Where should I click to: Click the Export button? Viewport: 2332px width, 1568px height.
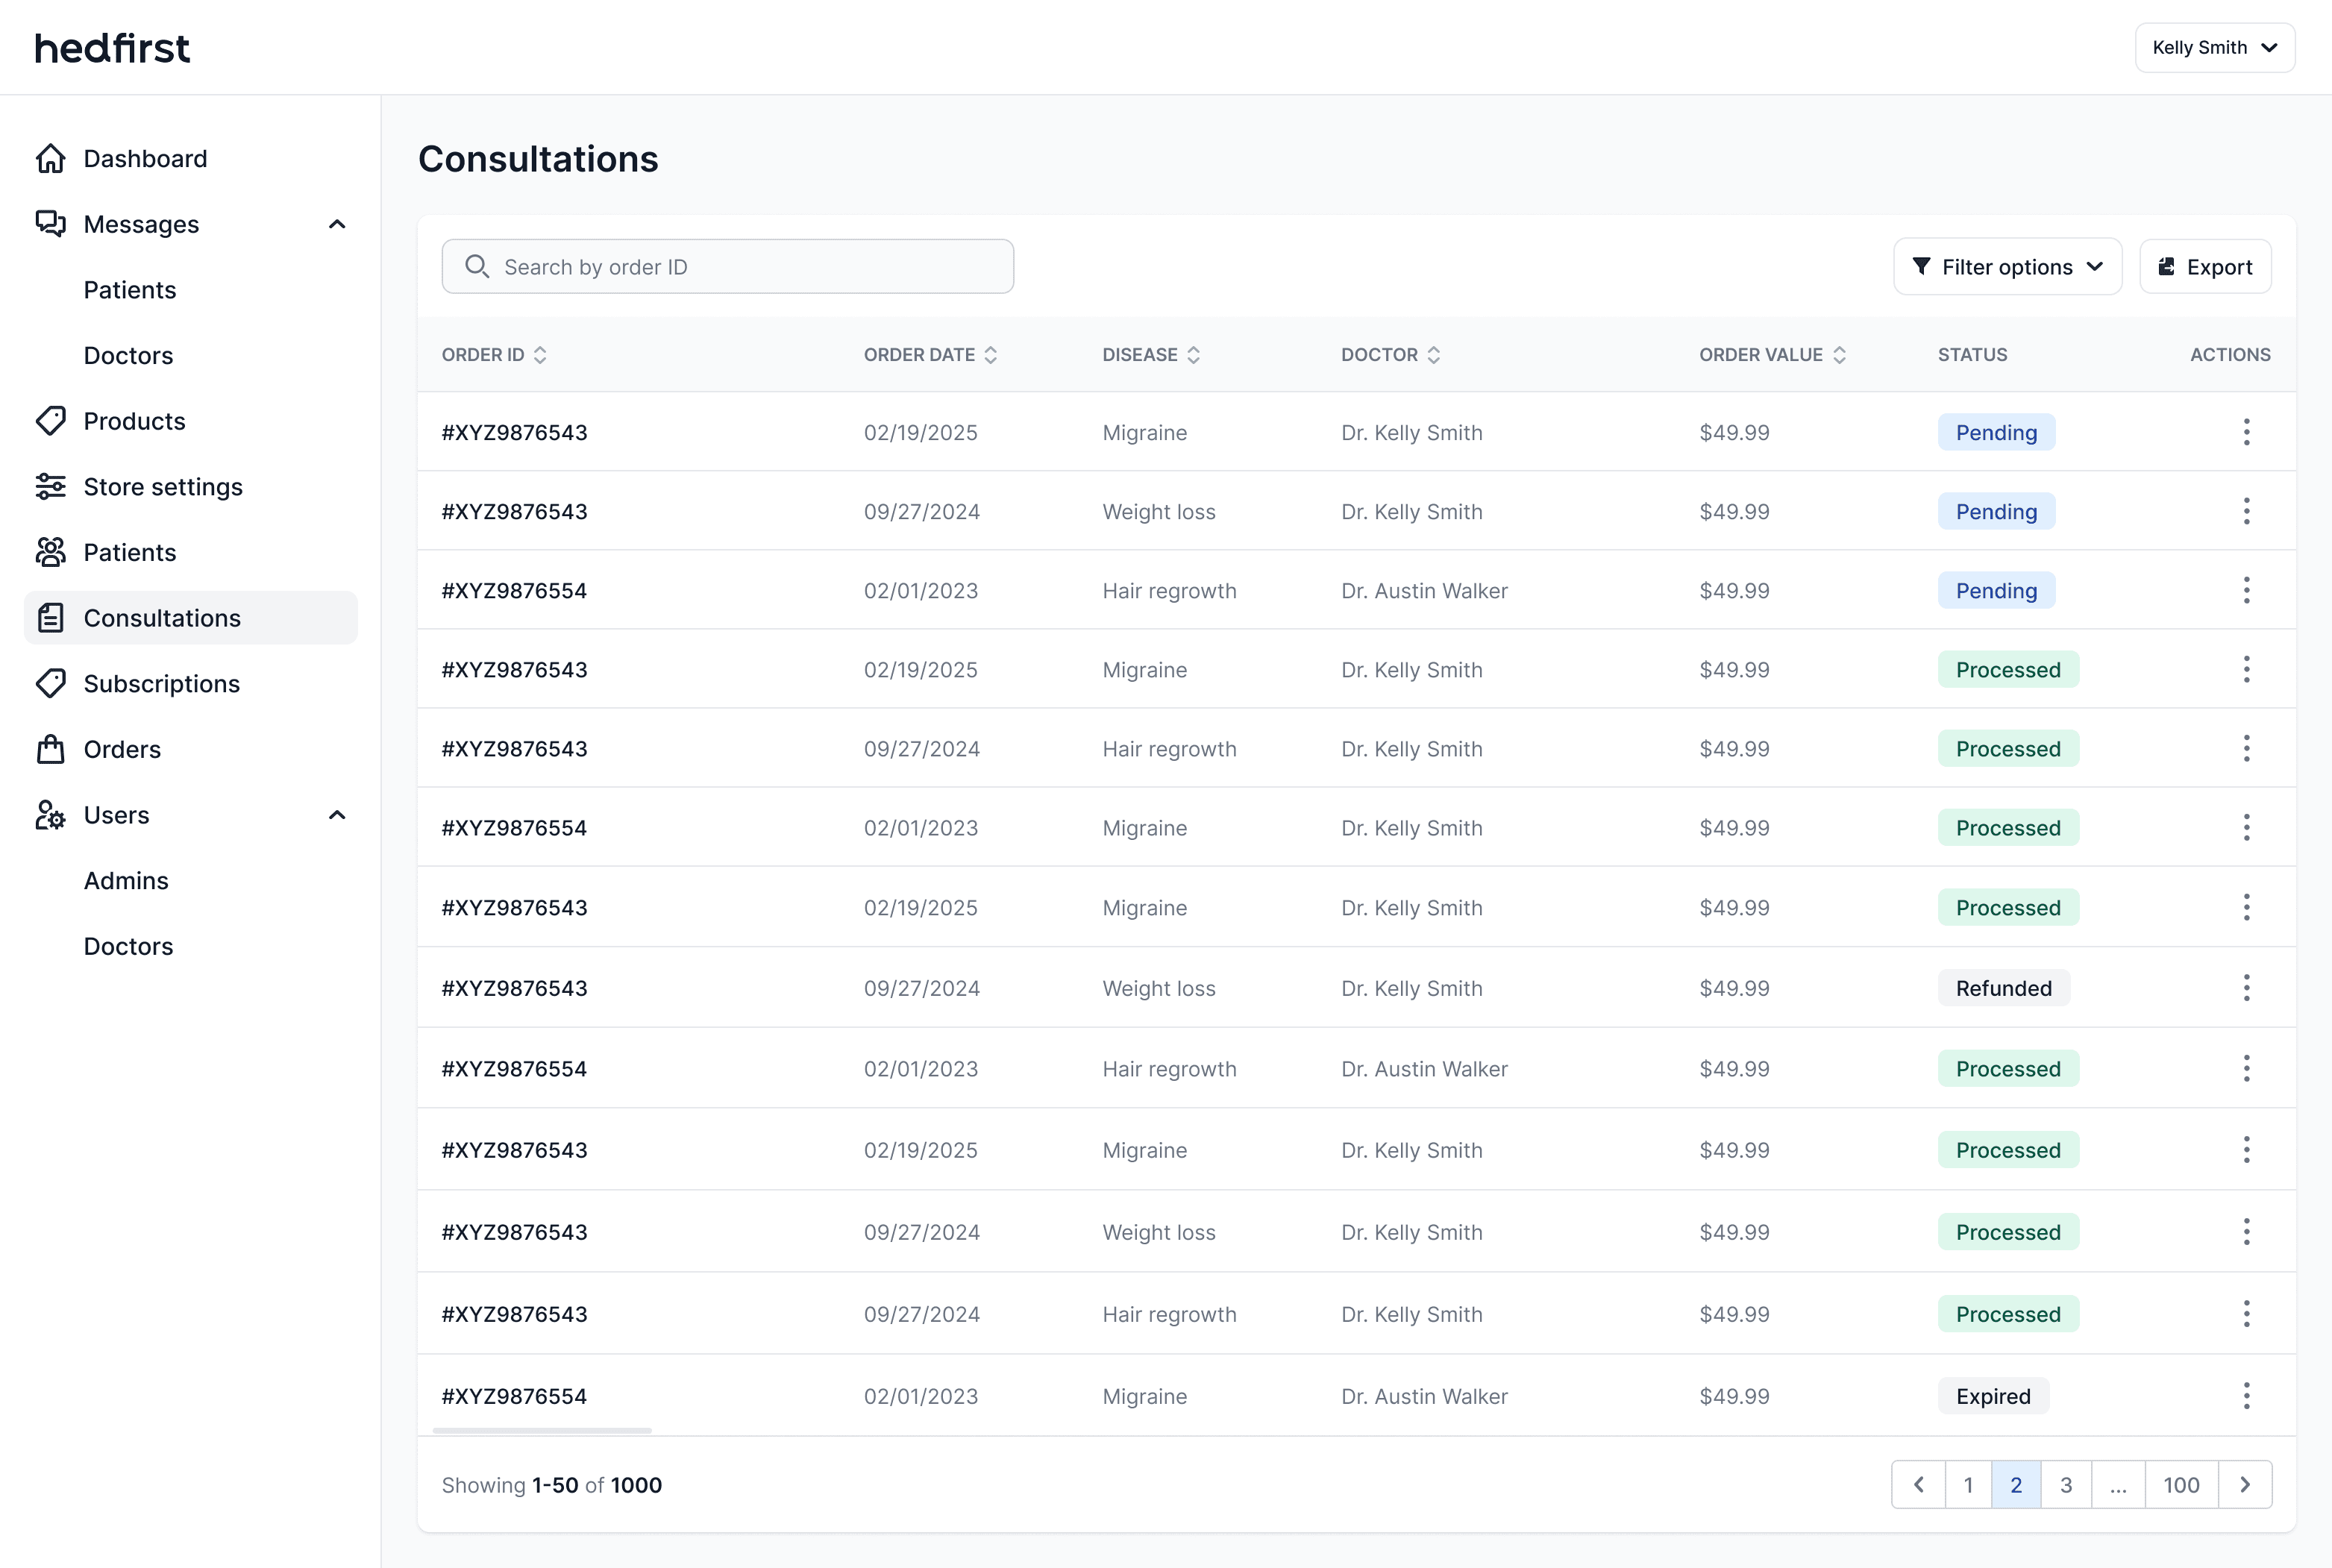[x=2205, y=267]
